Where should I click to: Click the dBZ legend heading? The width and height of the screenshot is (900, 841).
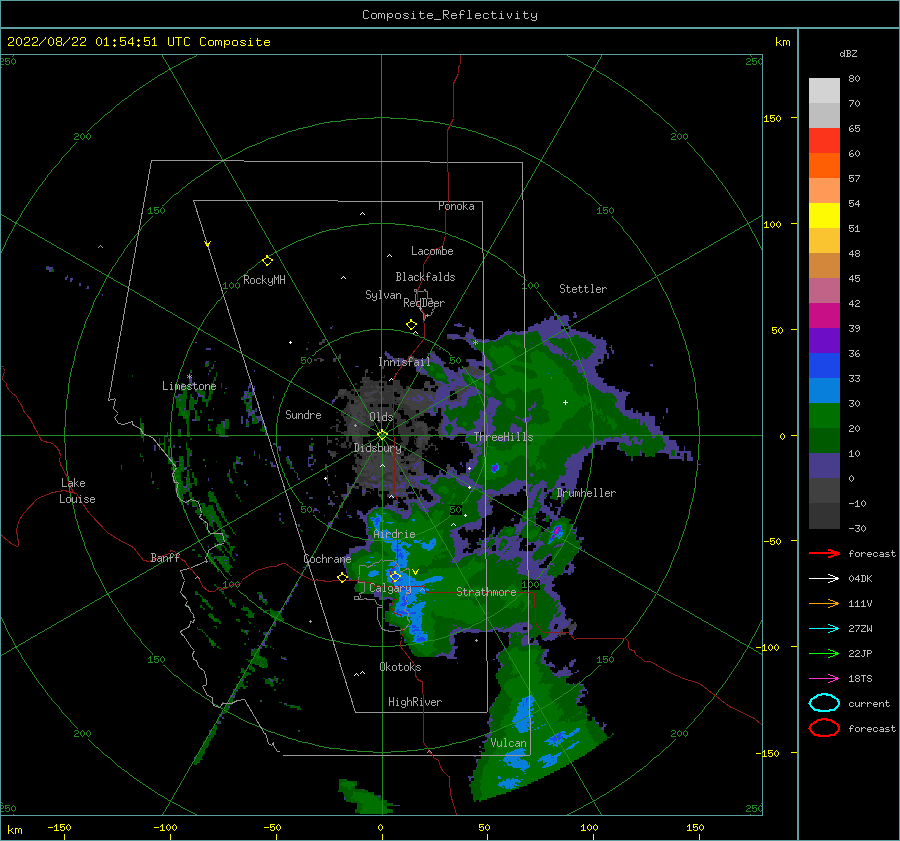(848, 53)
